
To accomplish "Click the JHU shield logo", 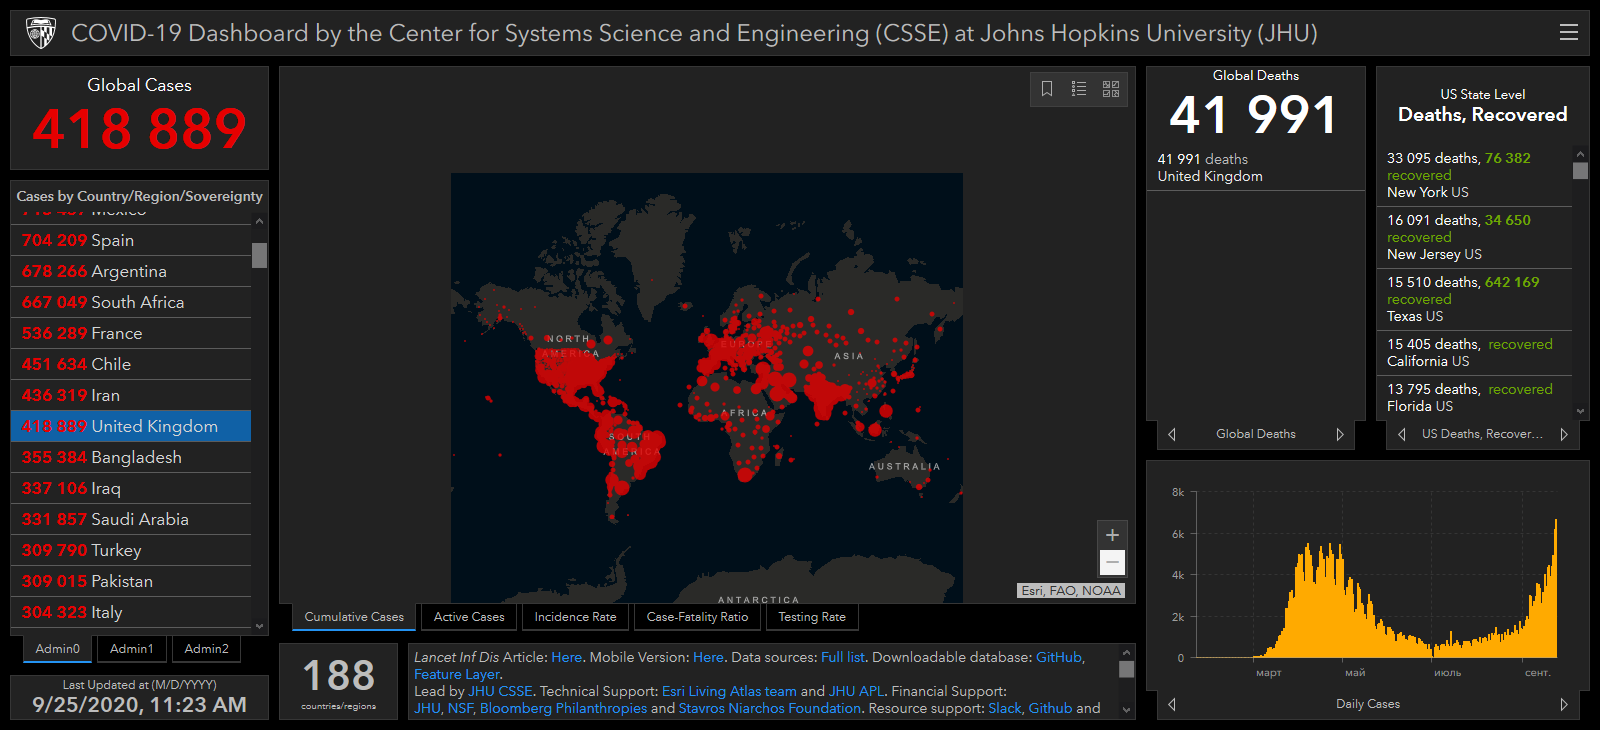I will pyautogui.click(x=41, y=33).
